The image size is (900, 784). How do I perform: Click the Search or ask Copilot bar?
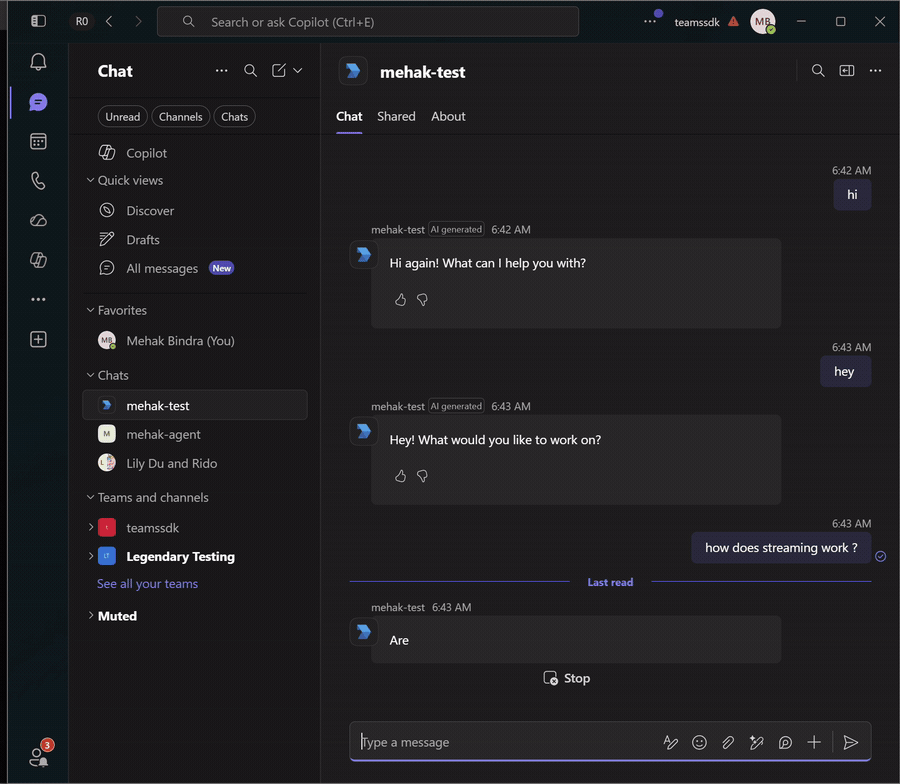coord(368,22)
